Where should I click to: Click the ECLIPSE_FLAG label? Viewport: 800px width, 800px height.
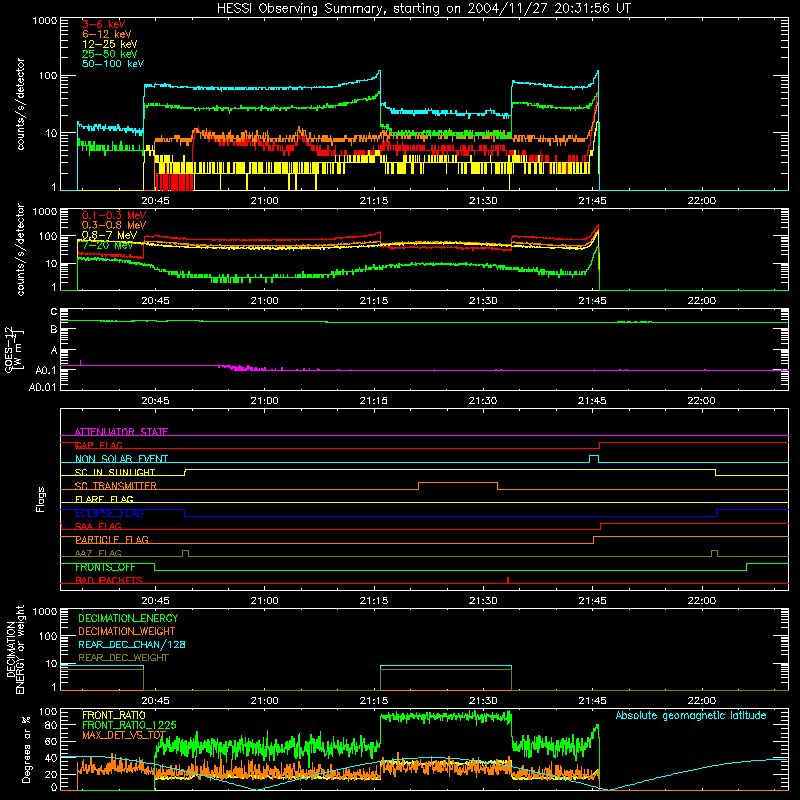[x=109, y=513]
